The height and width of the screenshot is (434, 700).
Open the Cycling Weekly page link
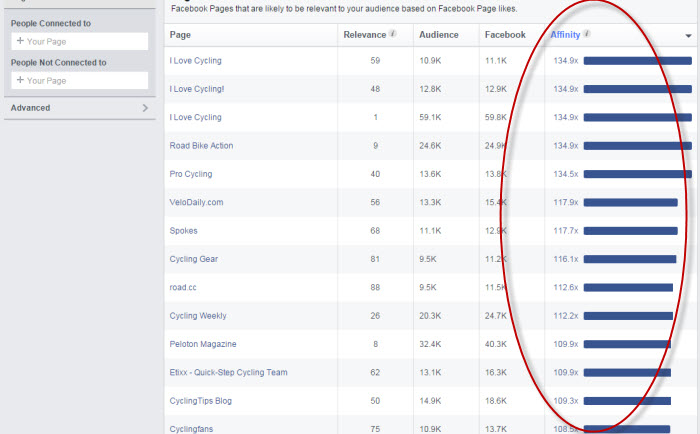(x=198, y=316)
